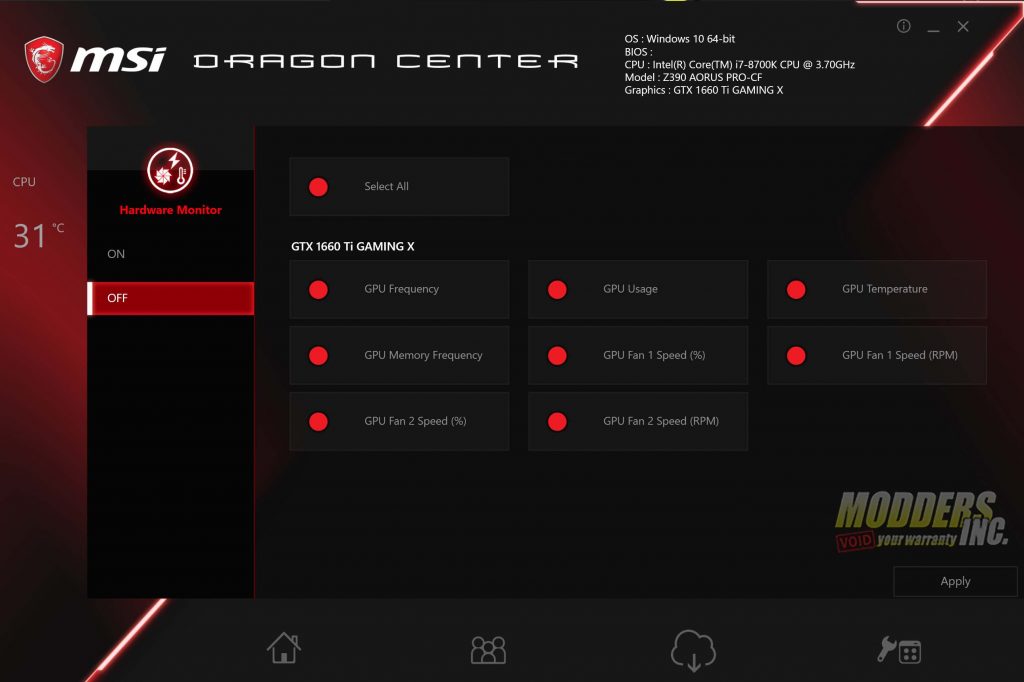
Task: Click the OS Windows 10 64-bit text
Action: (x=679, y=39)
